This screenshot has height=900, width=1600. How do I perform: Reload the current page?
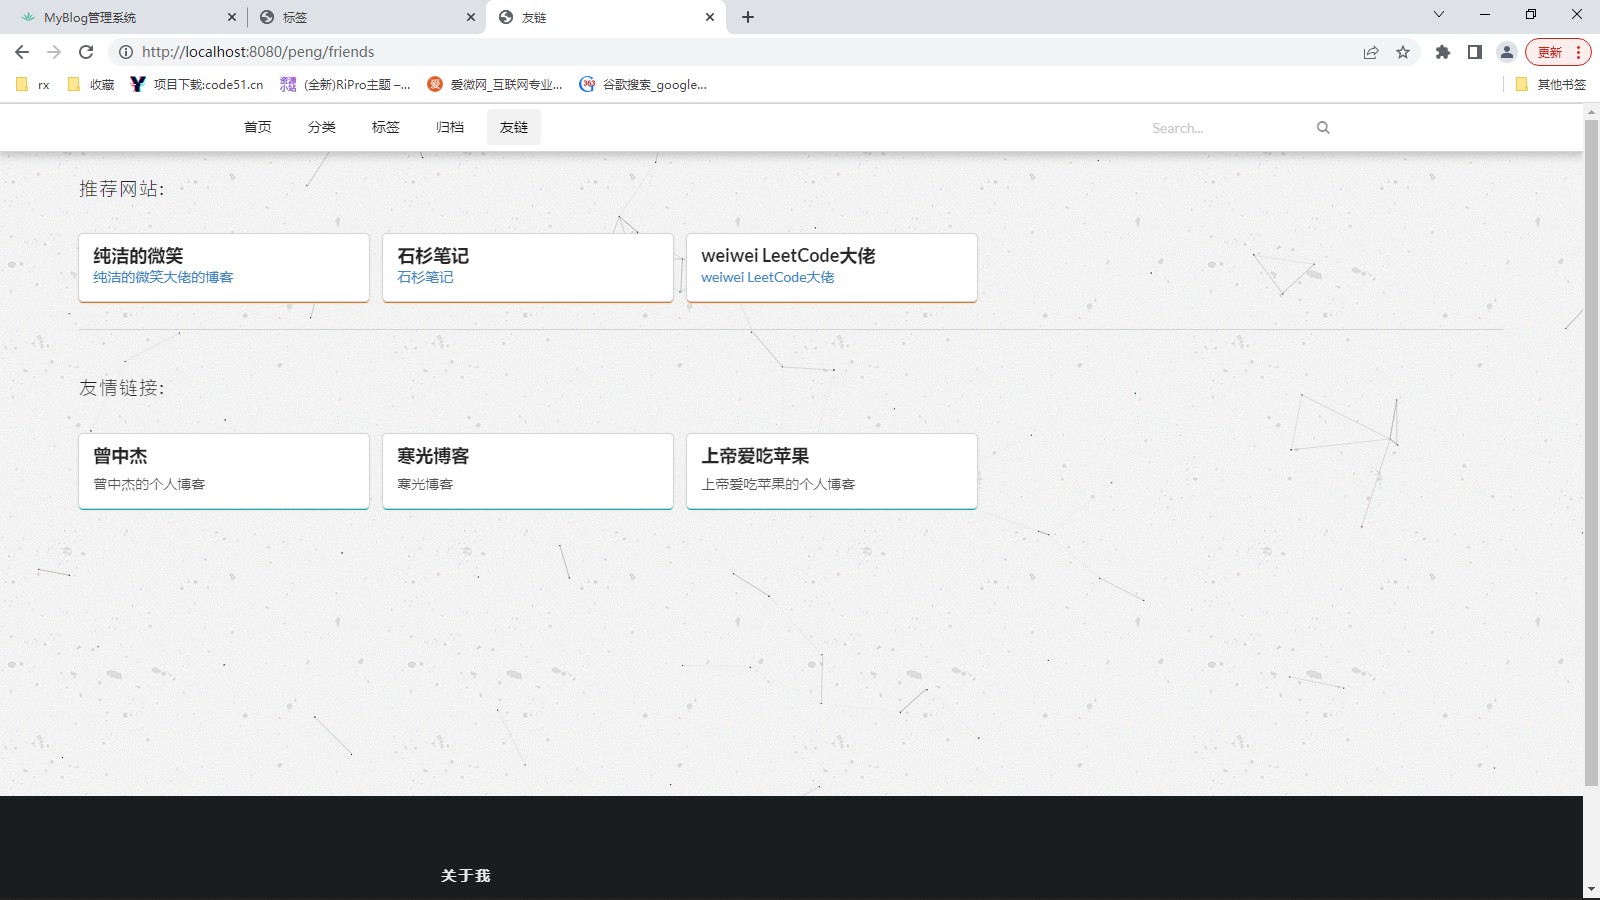(86, 52)
